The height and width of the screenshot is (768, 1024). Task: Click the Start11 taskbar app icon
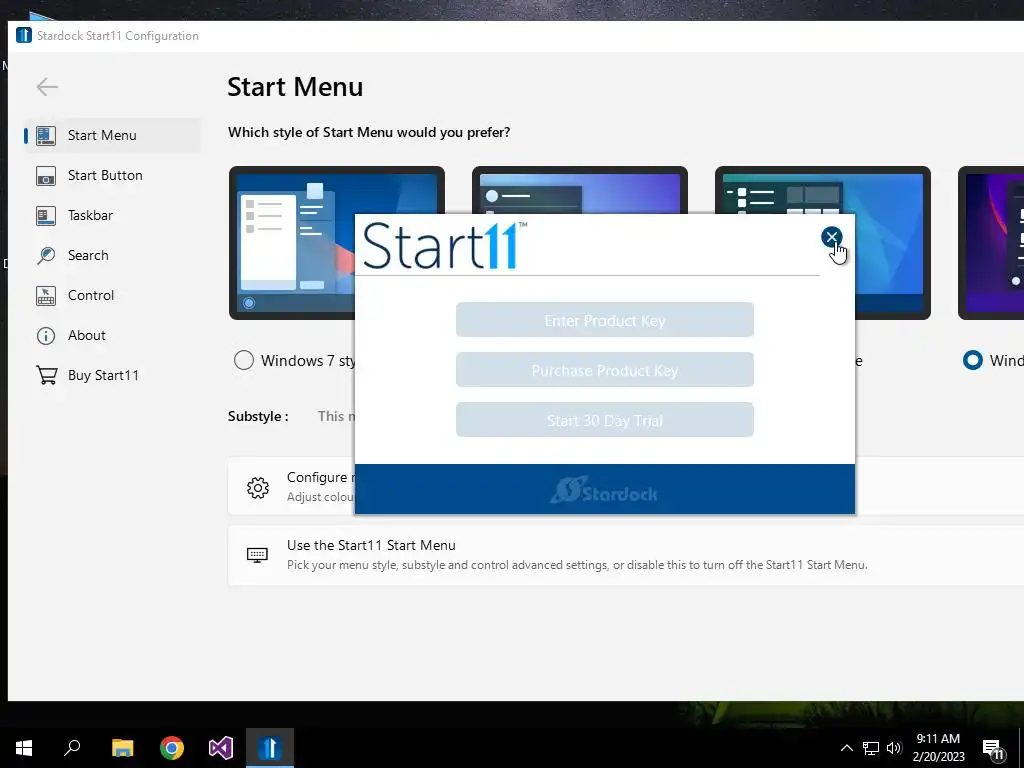pyautogui.click(x=270, y=748)
